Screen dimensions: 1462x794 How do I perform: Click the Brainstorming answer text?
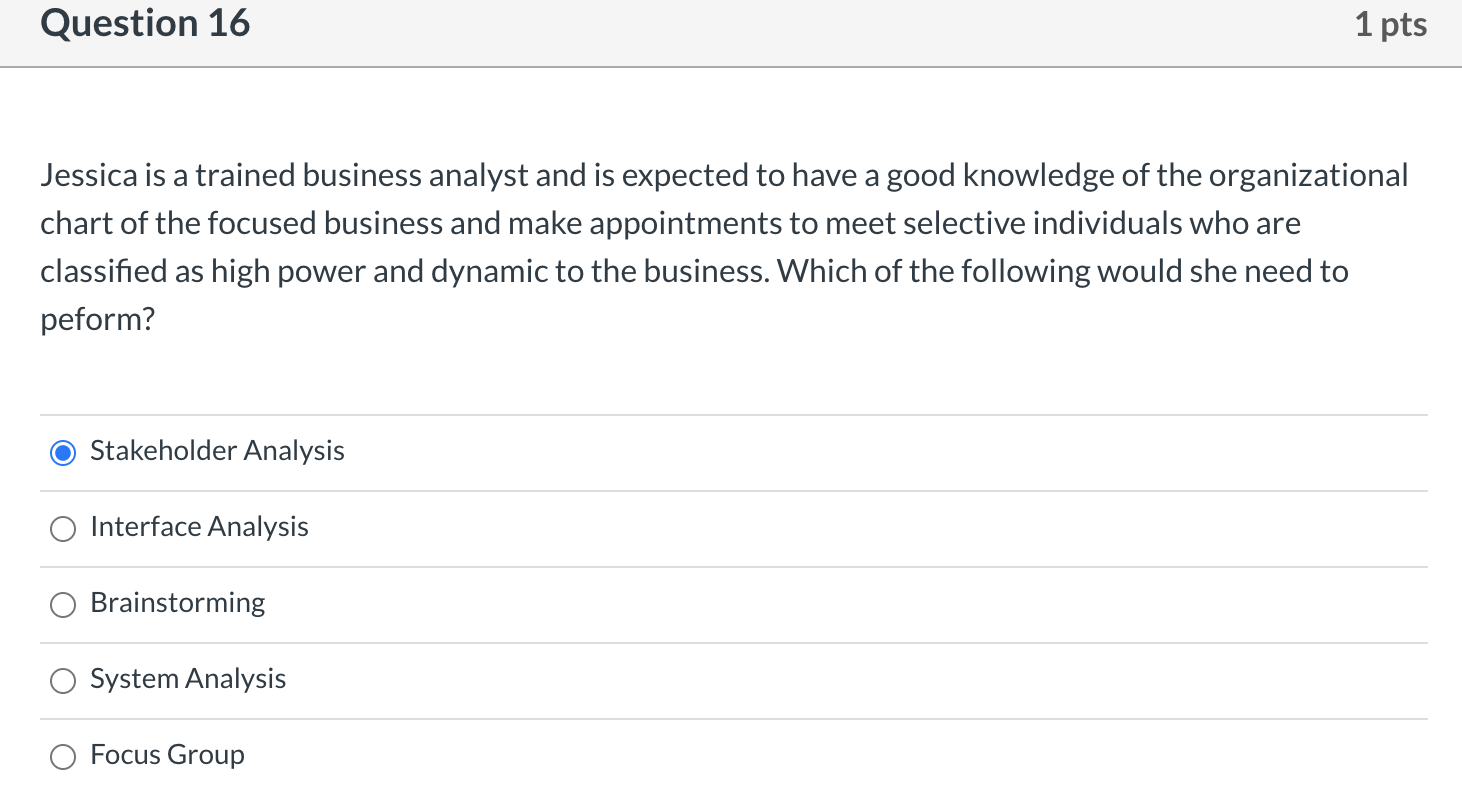tap(177, 603)
